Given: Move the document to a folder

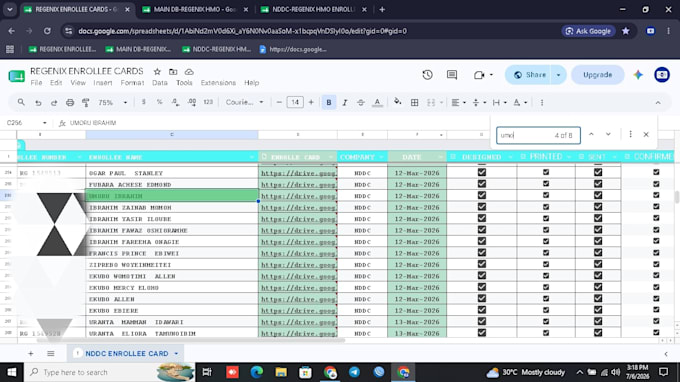Looking at the screenshot, I should tap(173, 72).
